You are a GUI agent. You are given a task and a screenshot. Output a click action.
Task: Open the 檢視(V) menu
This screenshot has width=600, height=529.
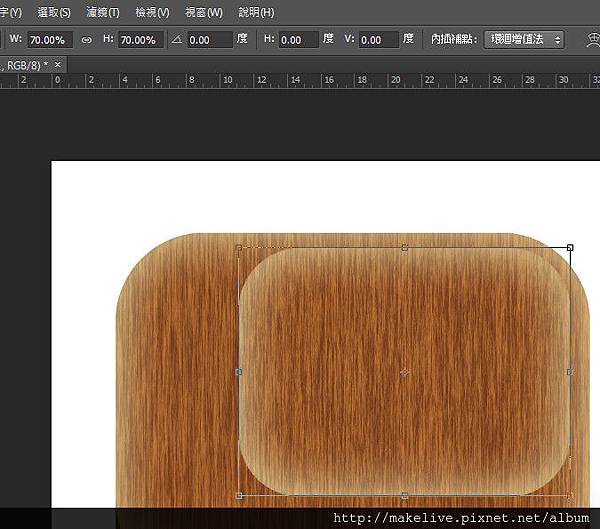coord(152,13)
